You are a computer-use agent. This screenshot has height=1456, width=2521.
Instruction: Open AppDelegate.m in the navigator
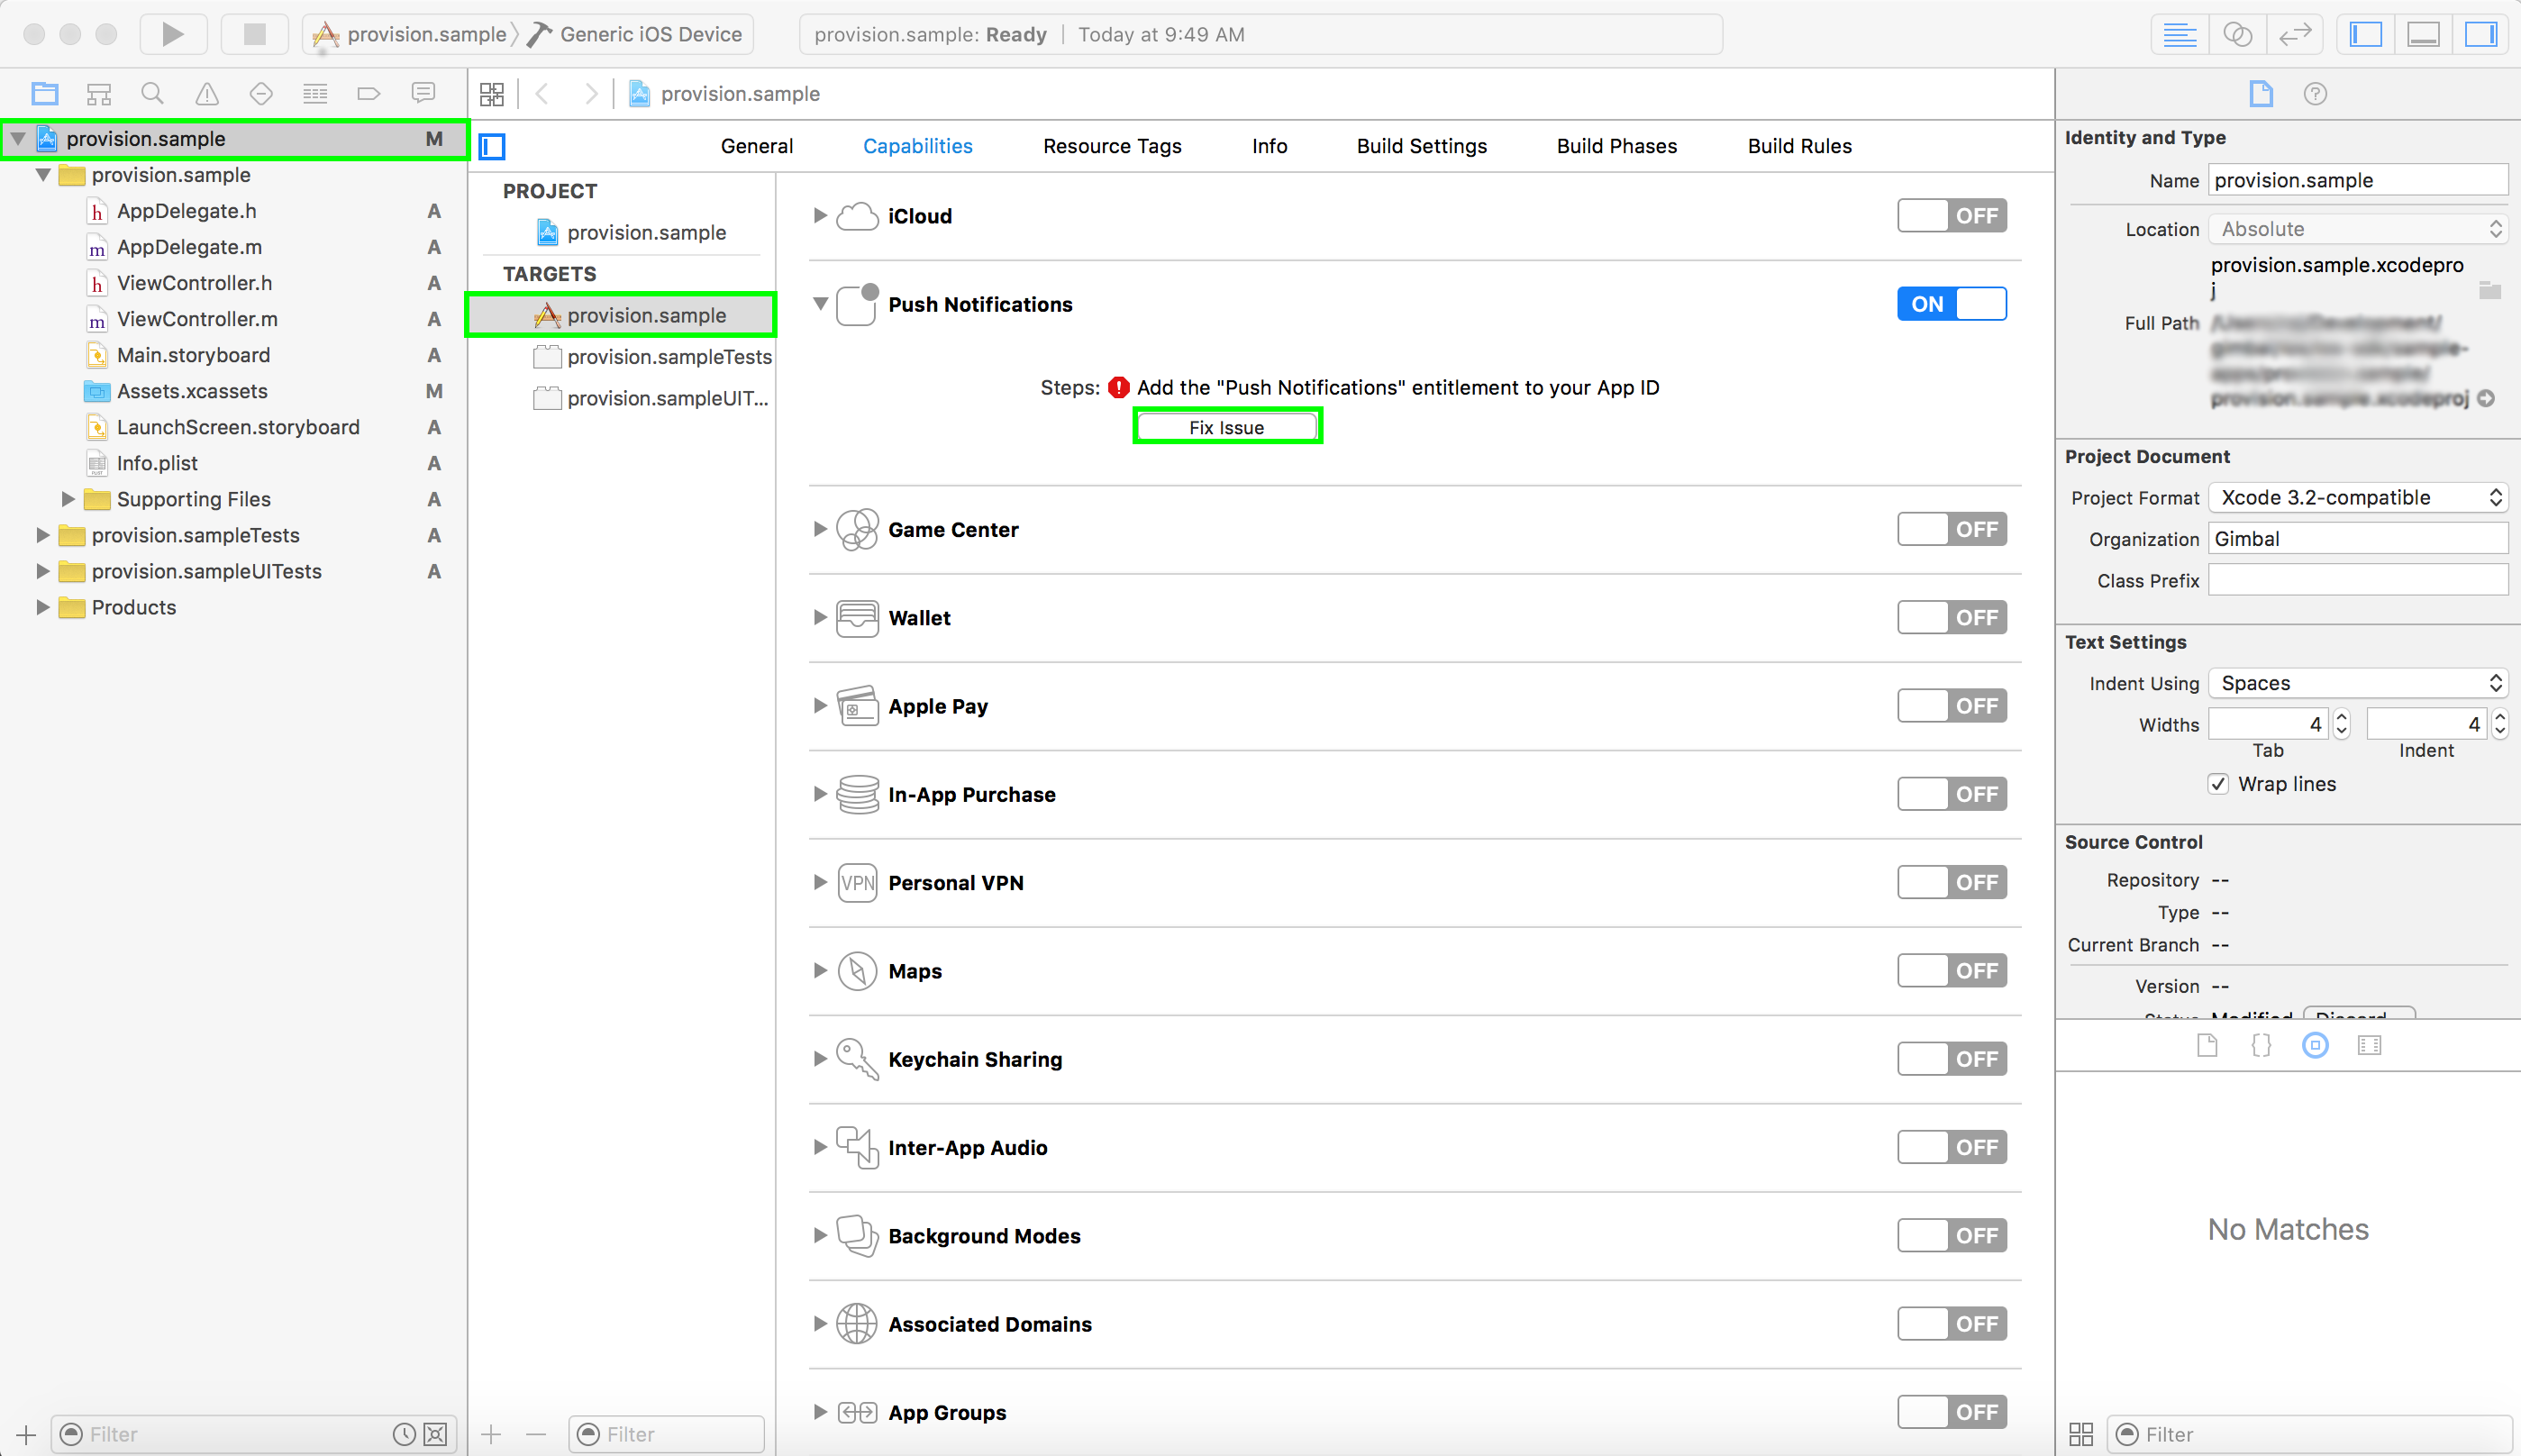point(189,247)
